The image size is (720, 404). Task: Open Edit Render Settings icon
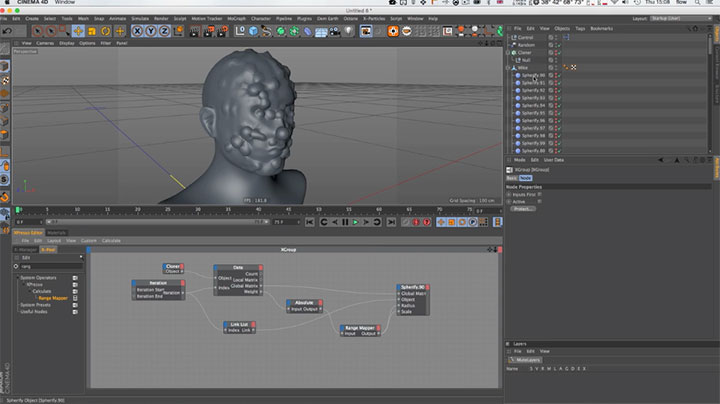(x=223, y=31)
